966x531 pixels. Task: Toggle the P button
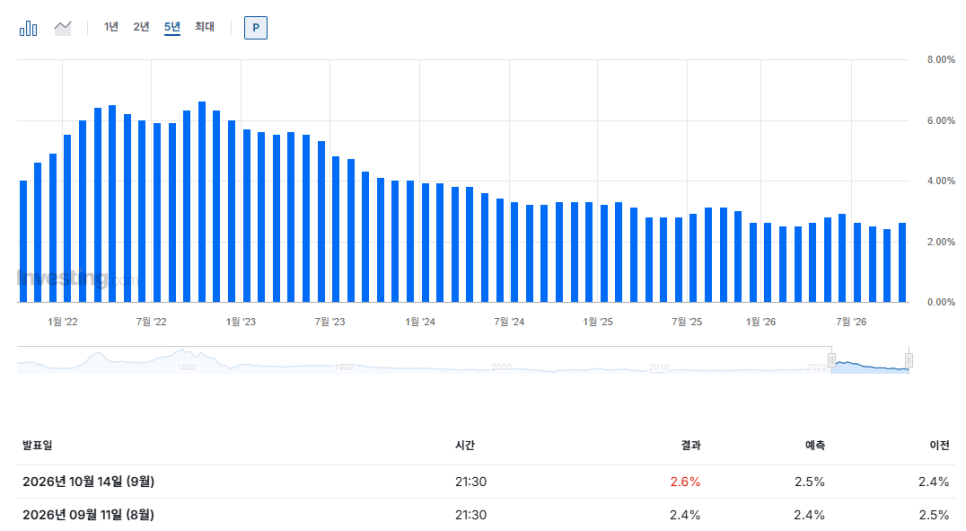click(256, 28)
